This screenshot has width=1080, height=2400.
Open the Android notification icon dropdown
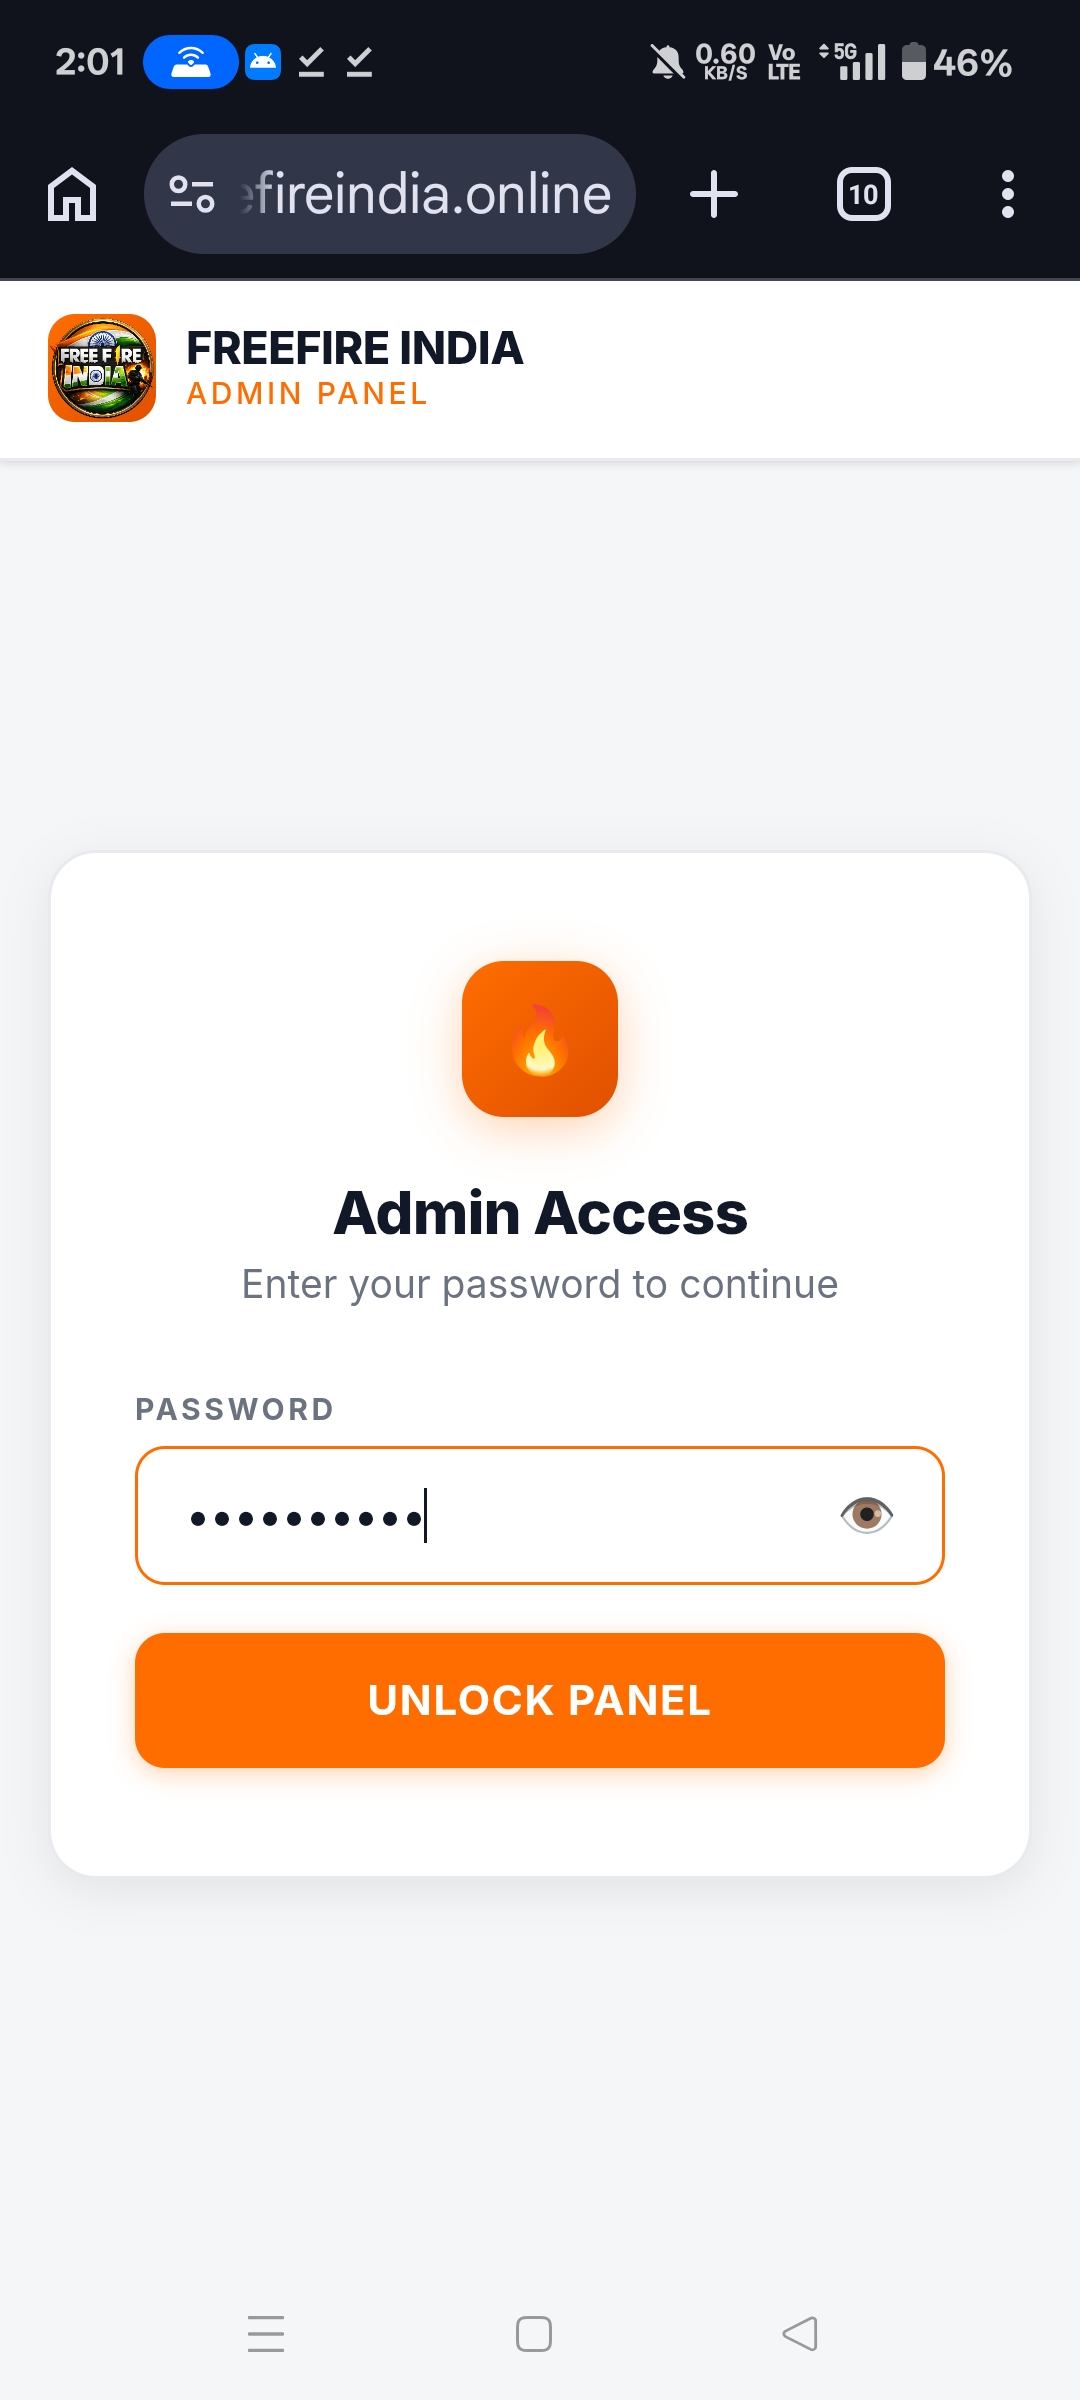pos(261,62)
